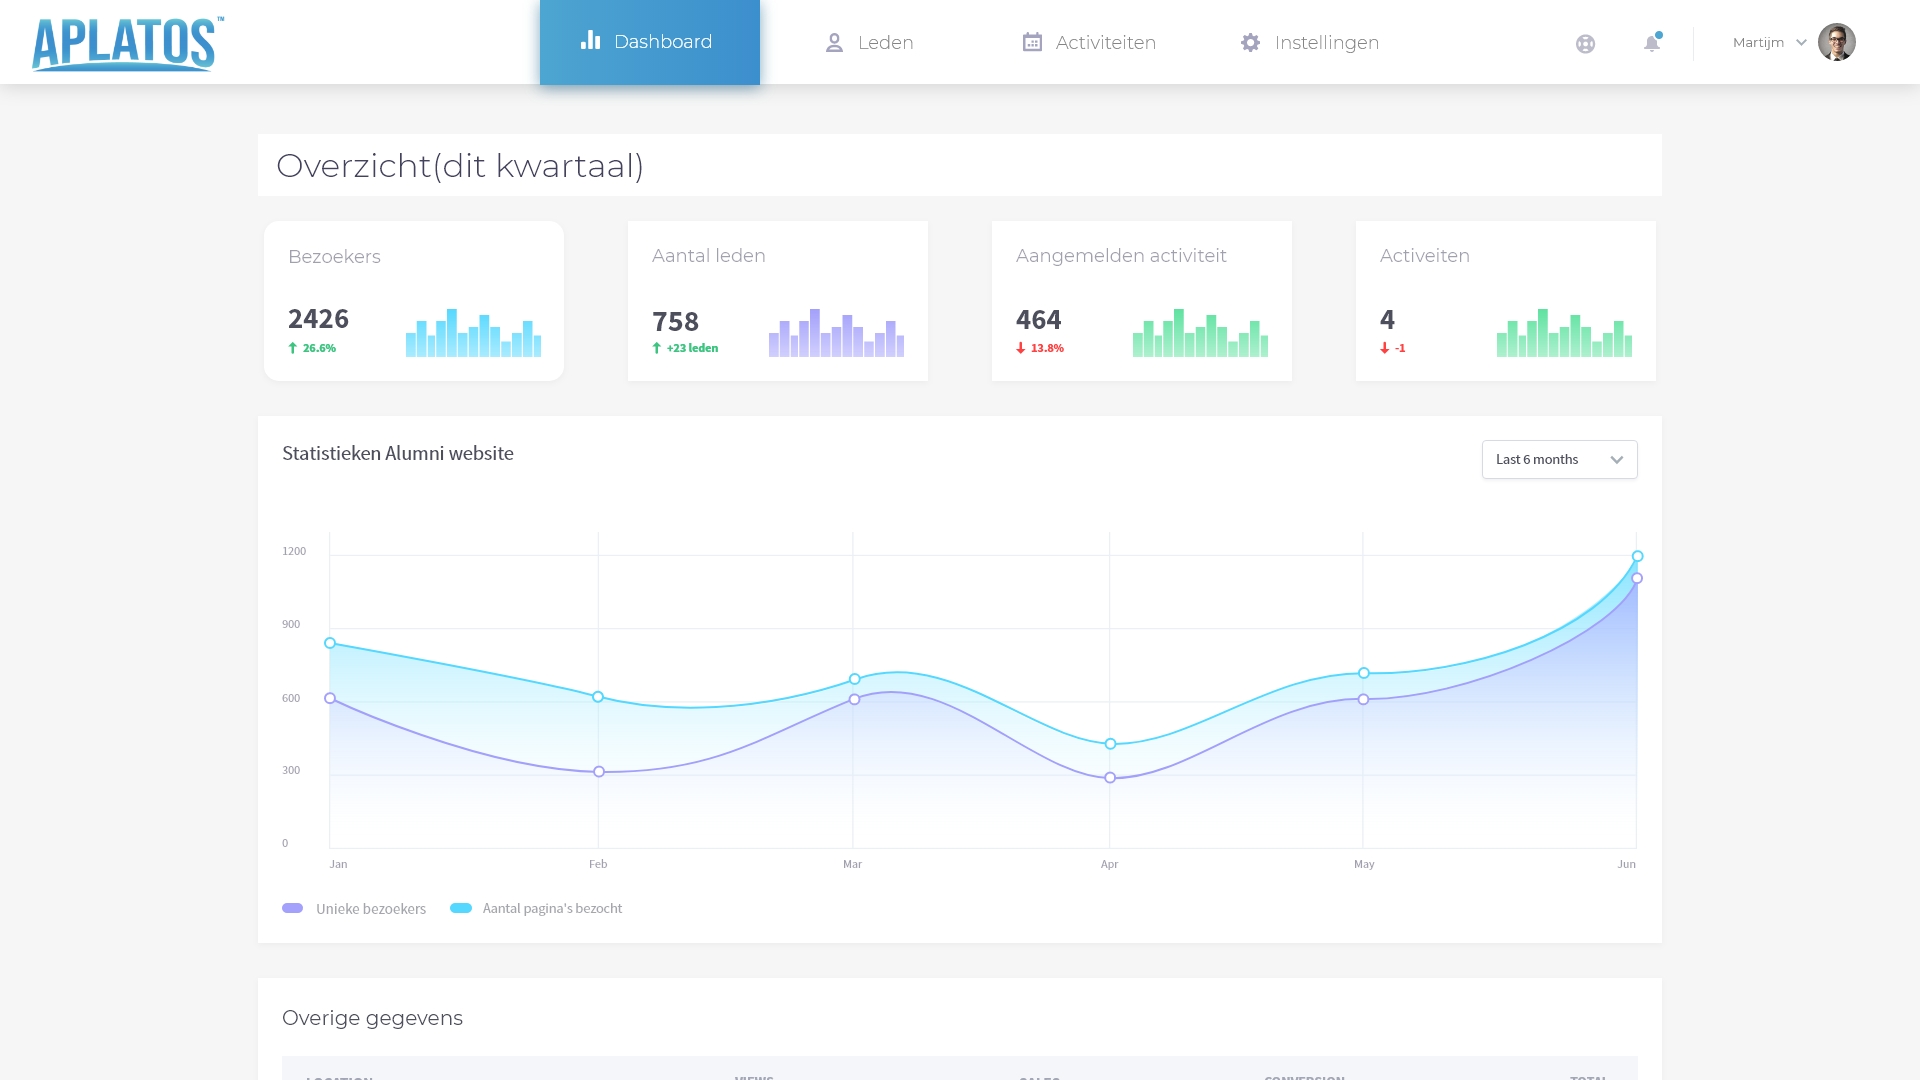Click the Martijm profile avatar

click(x=1836, y=42)
